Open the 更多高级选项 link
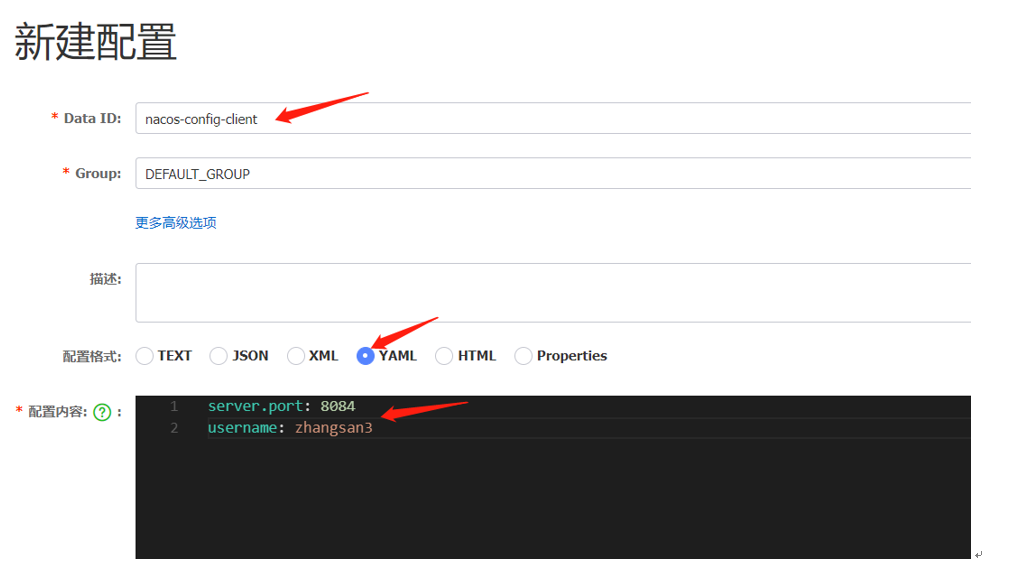 point(176,223)
